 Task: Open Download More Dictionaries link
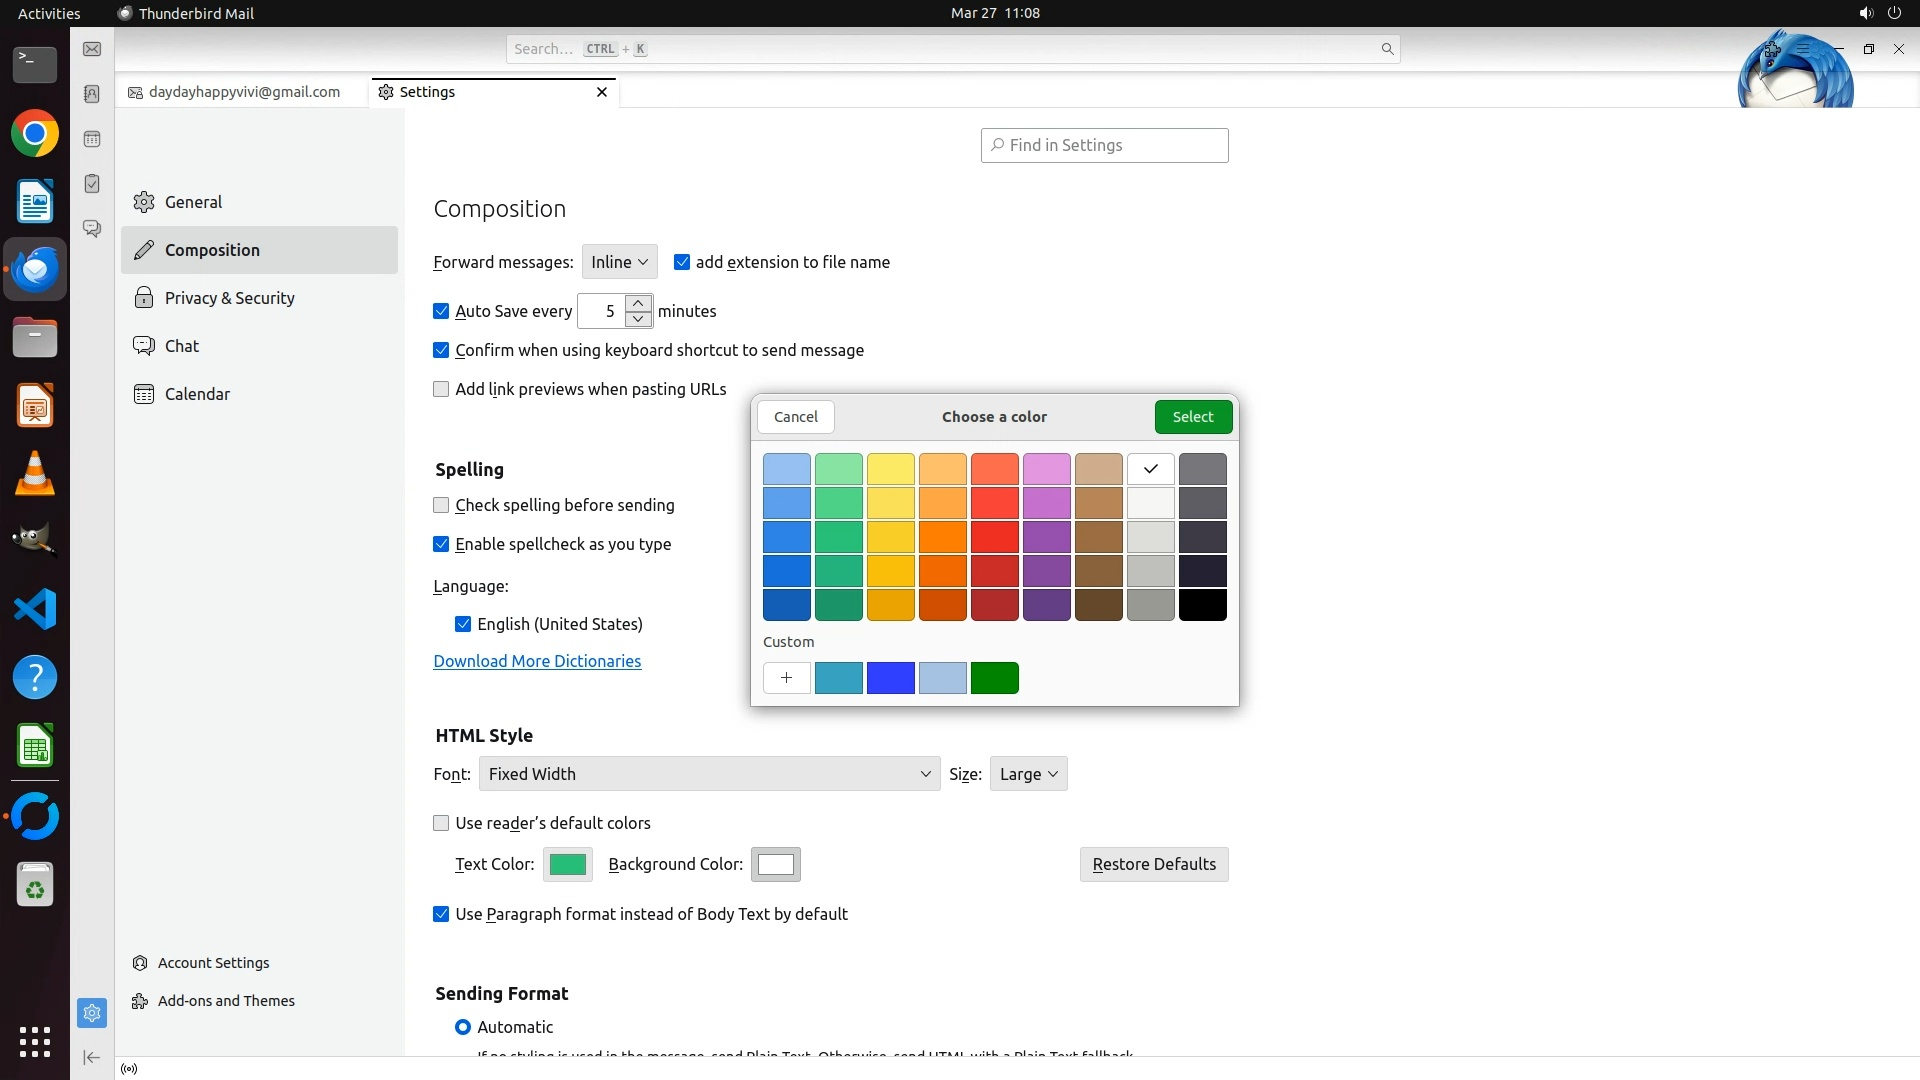[537, 661]
